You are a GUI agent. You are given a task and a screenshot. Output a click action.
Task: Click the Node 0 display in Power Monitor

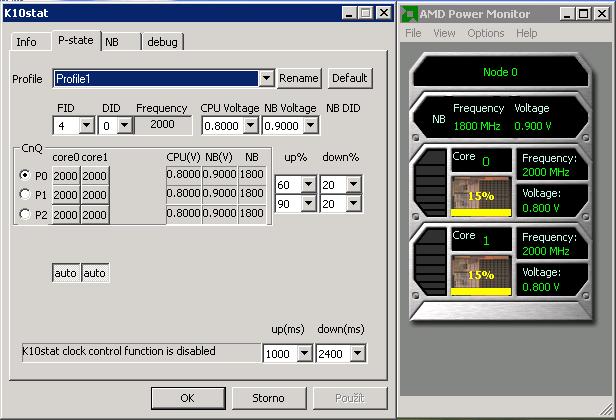point(500,72)
